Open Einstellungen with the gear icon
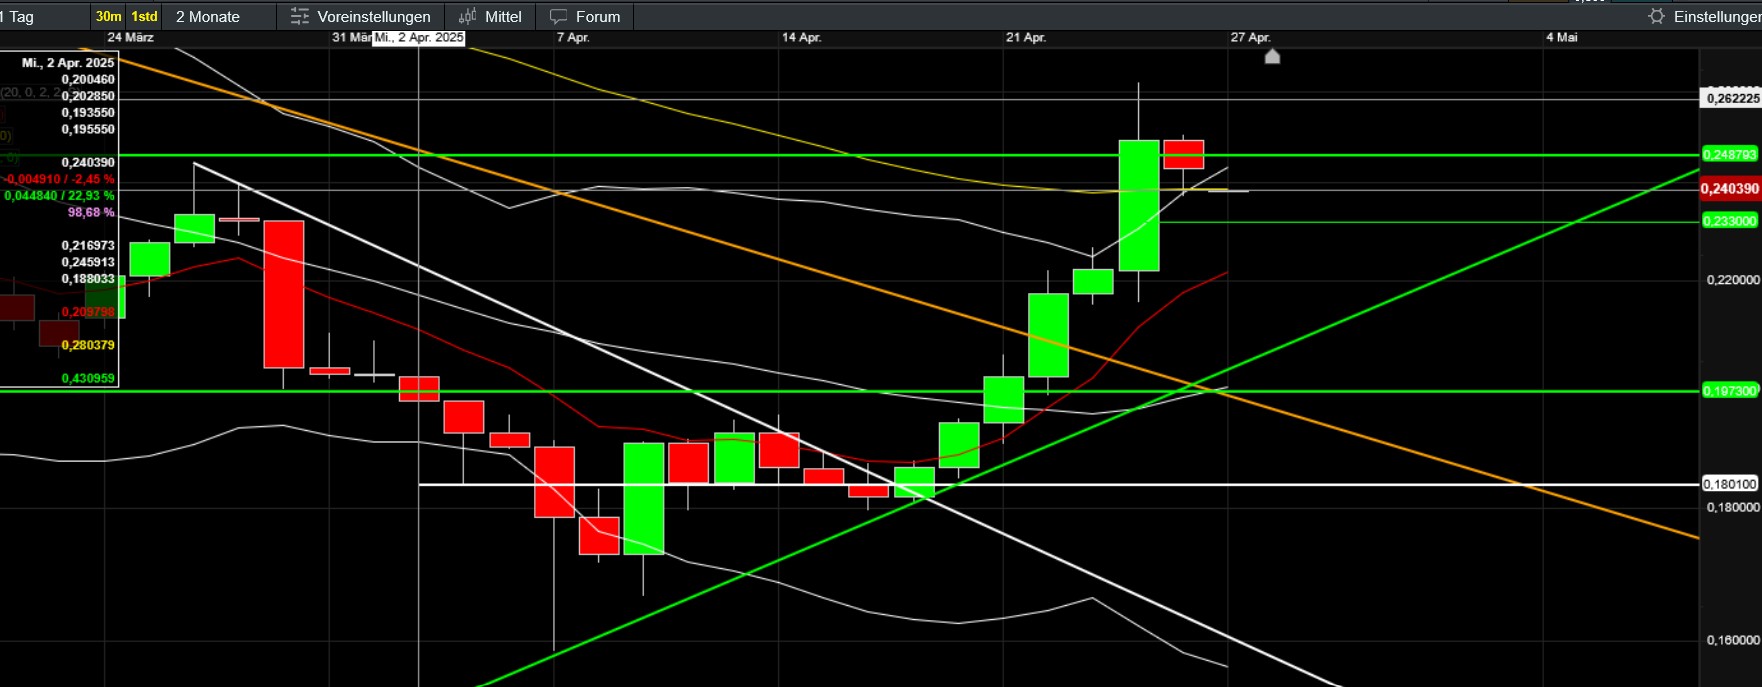Image resolution: width=1762 pixels, height=687 pixels. point(1656,16)
